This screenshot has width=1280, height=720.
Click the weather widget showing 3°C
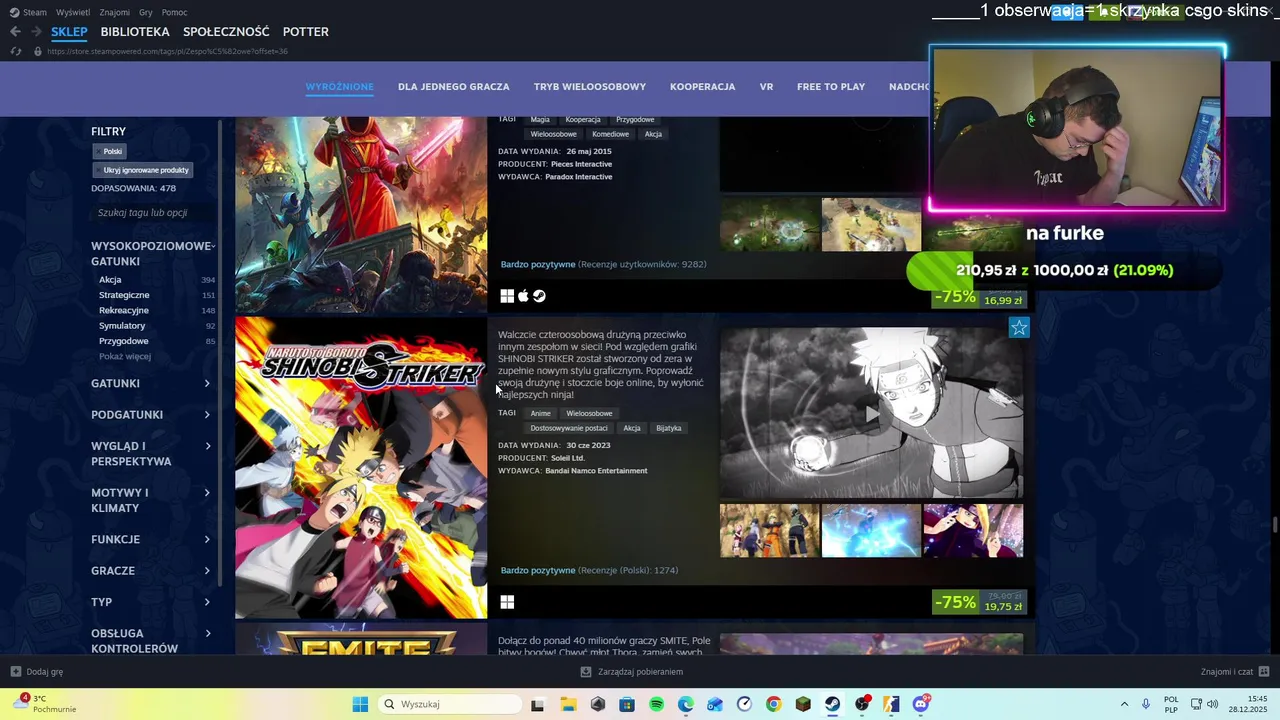point(44,704)
